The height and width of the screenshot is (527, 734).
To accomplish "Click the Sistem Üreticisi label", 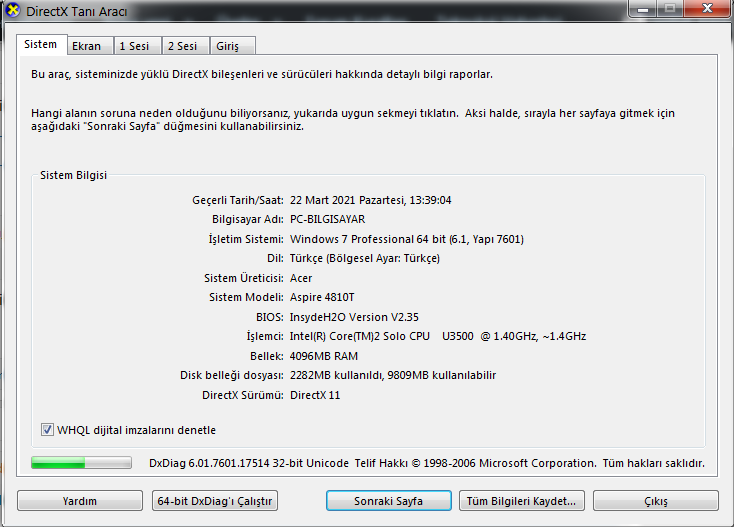I will pyautogui.click(x=243, y=278).
